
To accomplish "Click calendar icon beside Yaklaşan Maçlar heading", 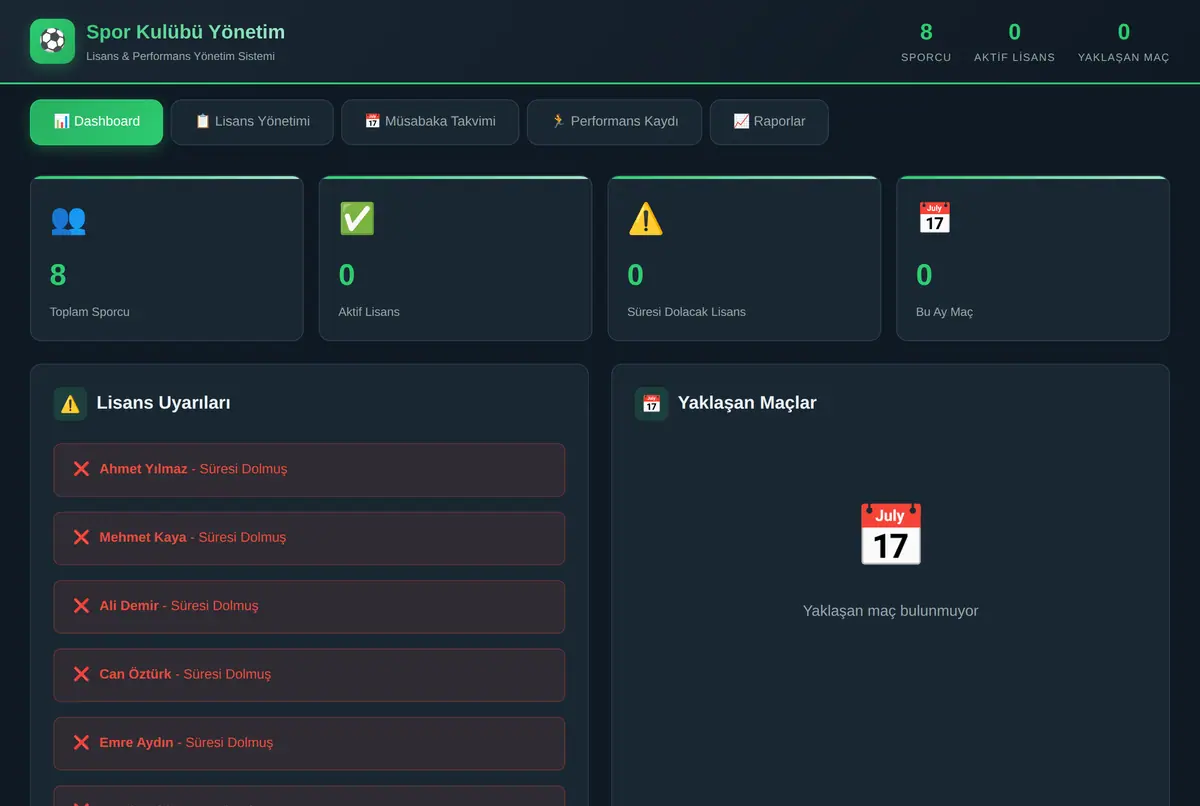I will click(651, 404).
